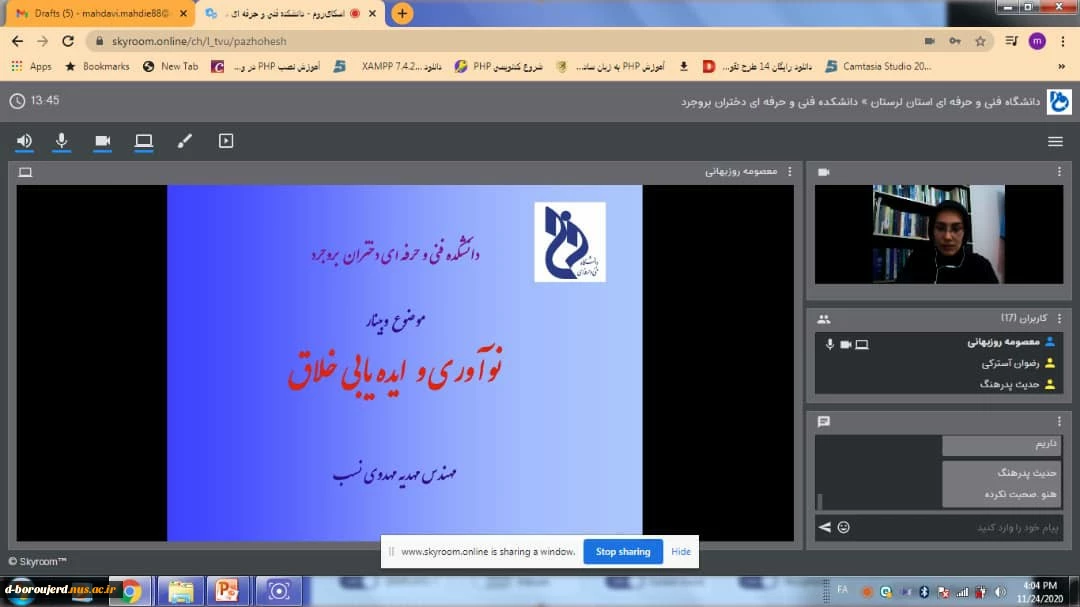
Task: Open Apps in the bookmarks bar
Action: point(32,66)
